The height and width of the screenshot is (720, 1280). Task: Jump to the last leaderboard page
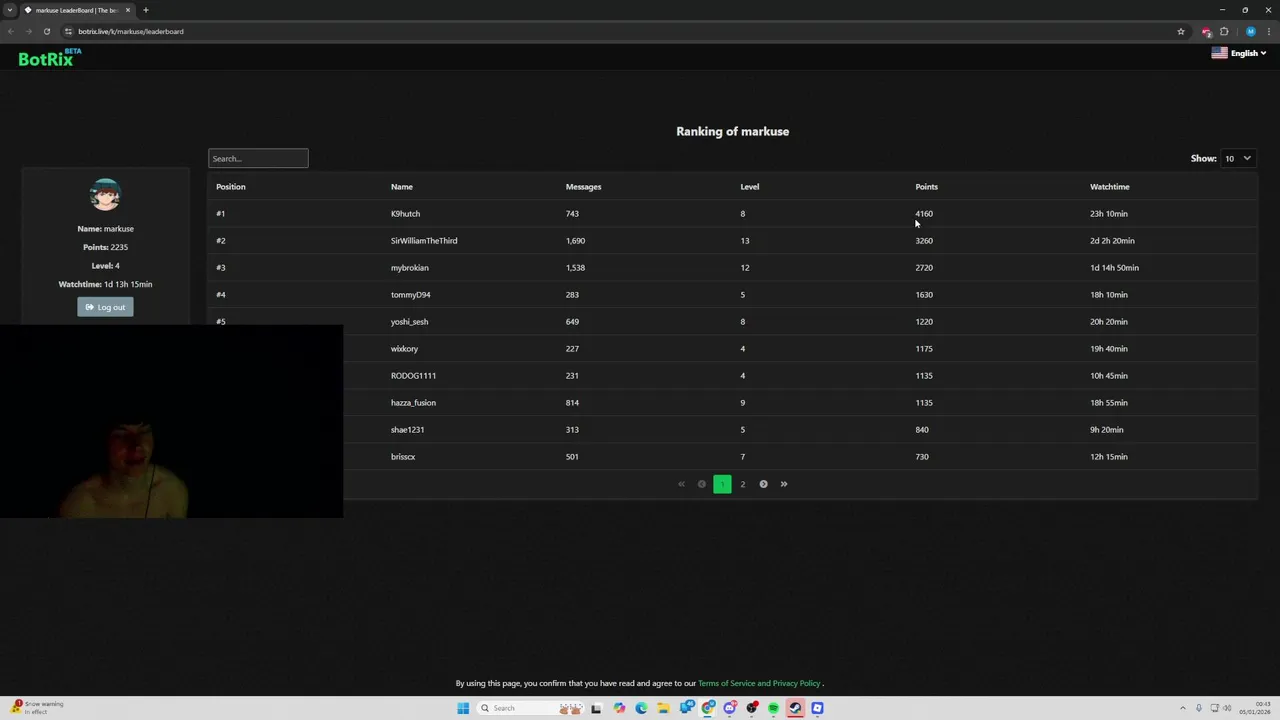(784, 484)
